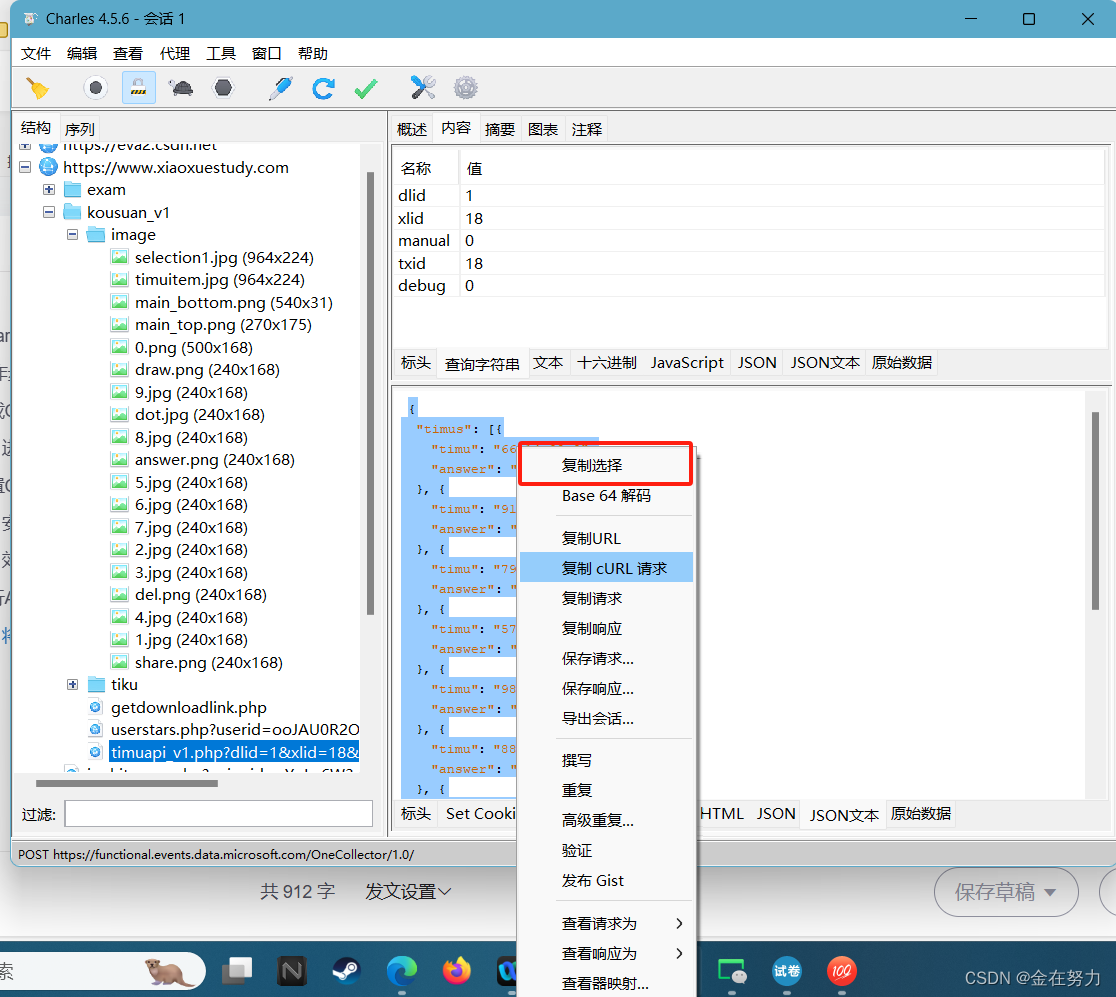This screenshot has width=1116, height=997.
Task: Collapse the xiaoxuestudy.com host node
Action: (25, 167)
